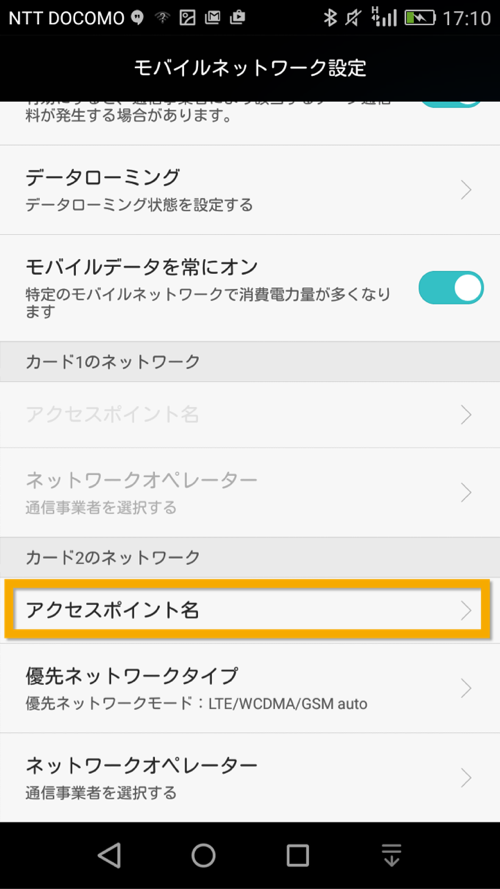
Task: Open recent apps with the square button
Action: point(298,854)
